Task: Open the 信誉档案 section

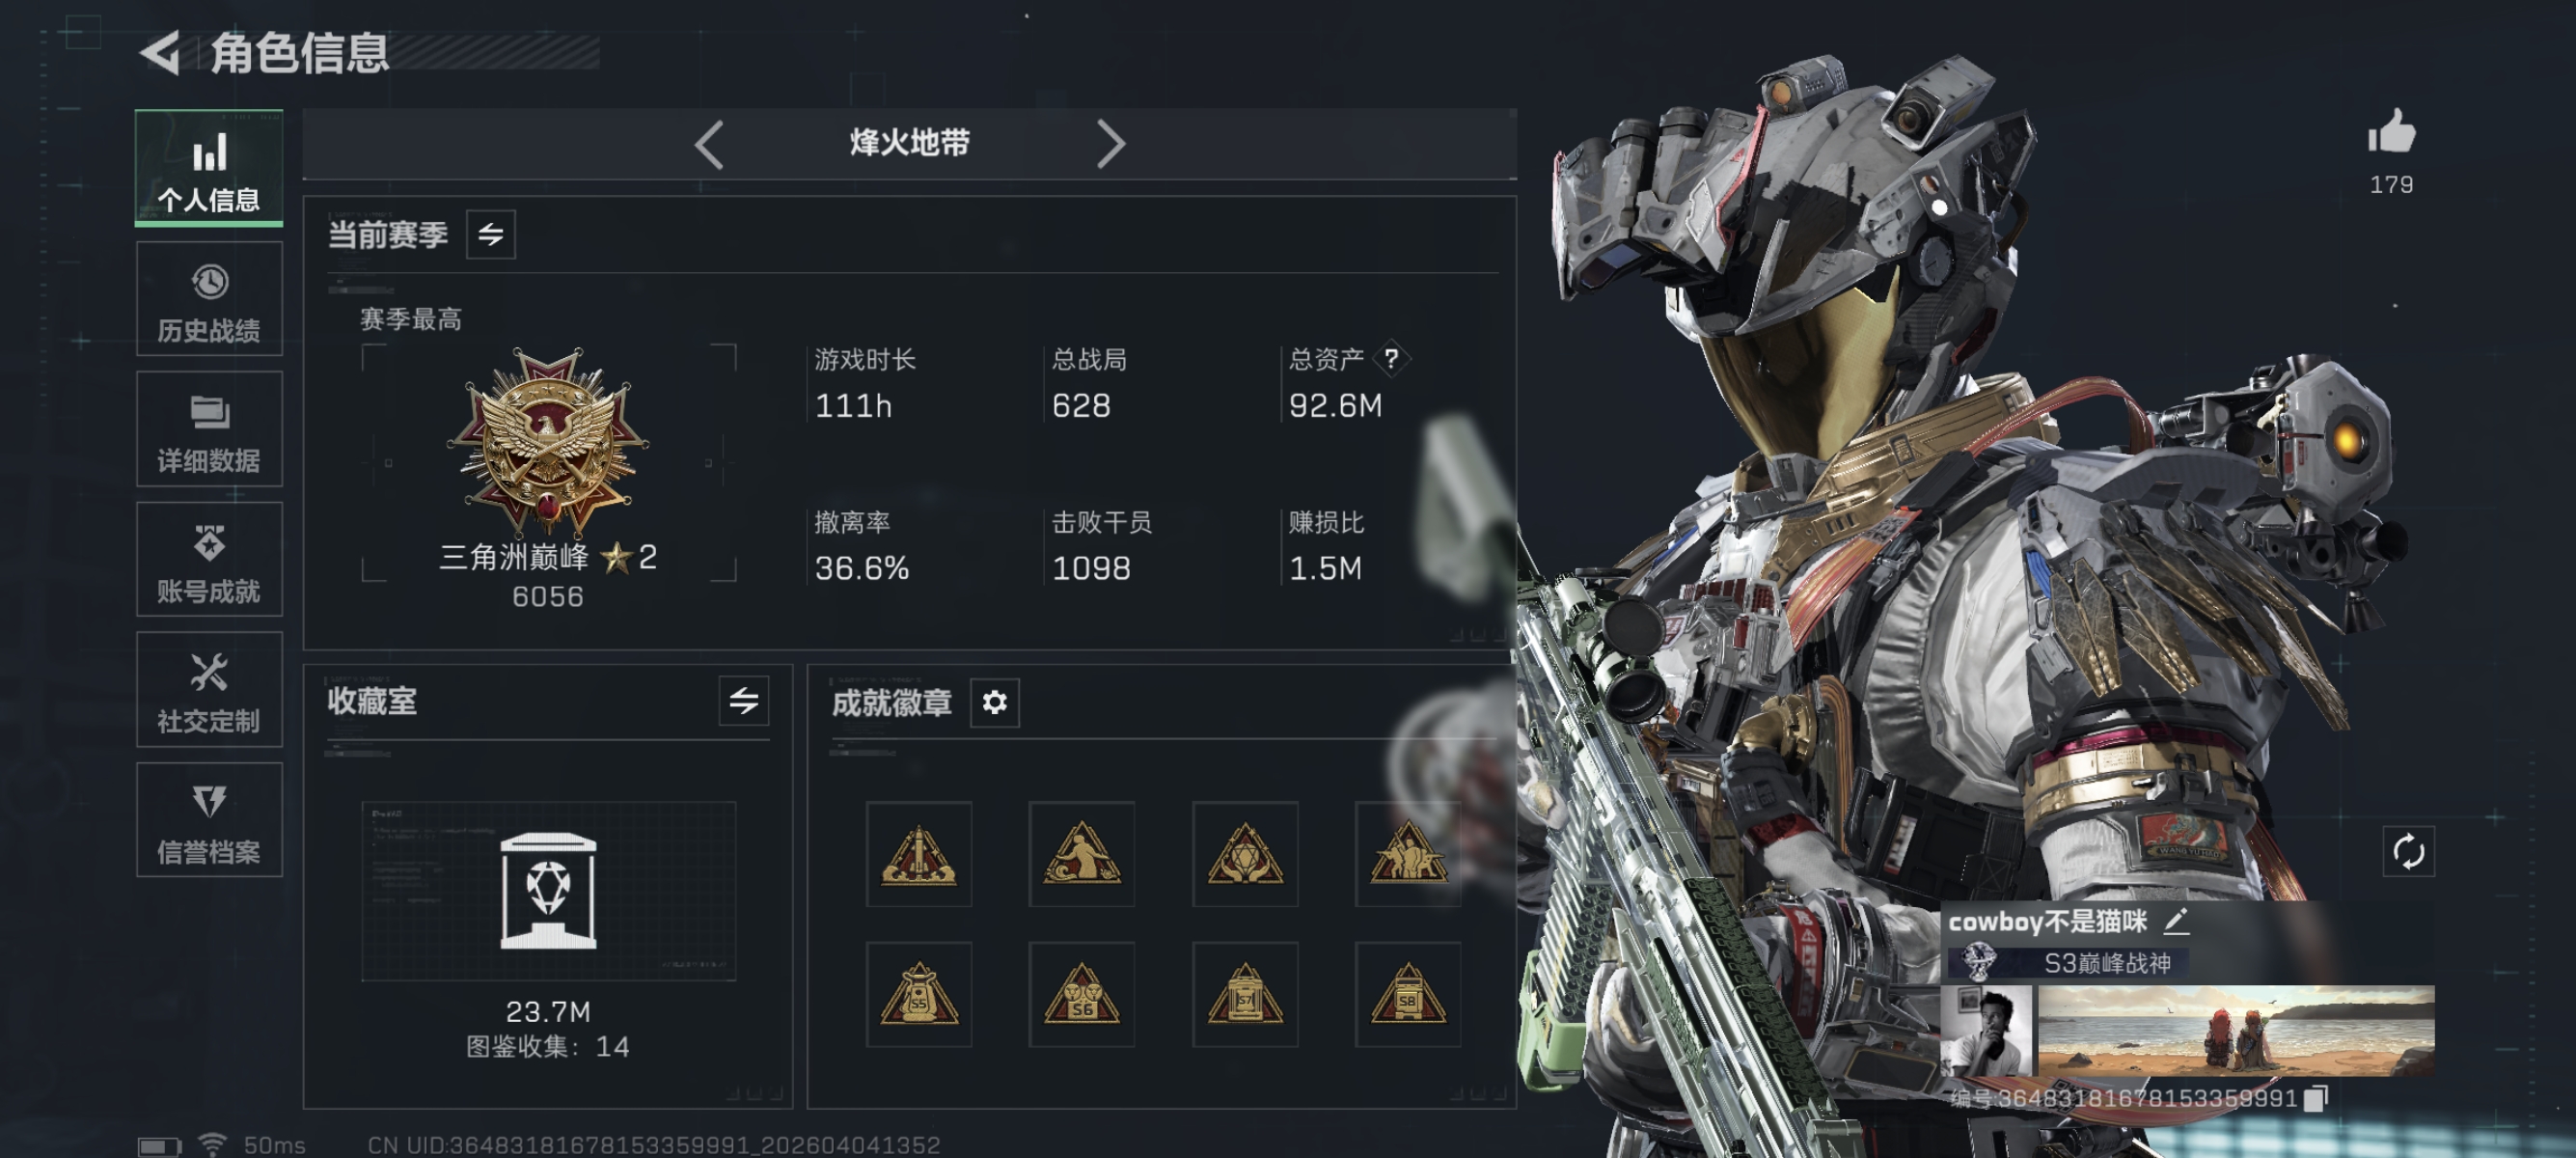Action: click(x=209, y=820)
